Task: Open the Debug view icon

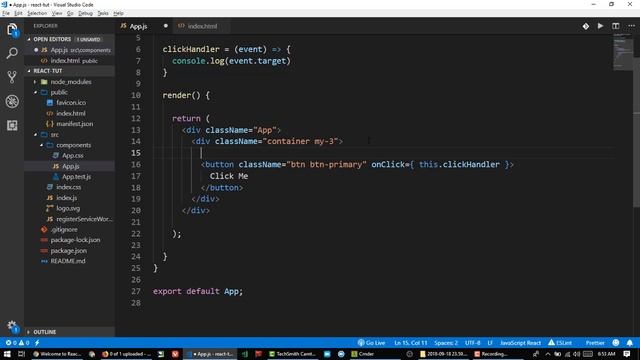Action: click(12, 101)
